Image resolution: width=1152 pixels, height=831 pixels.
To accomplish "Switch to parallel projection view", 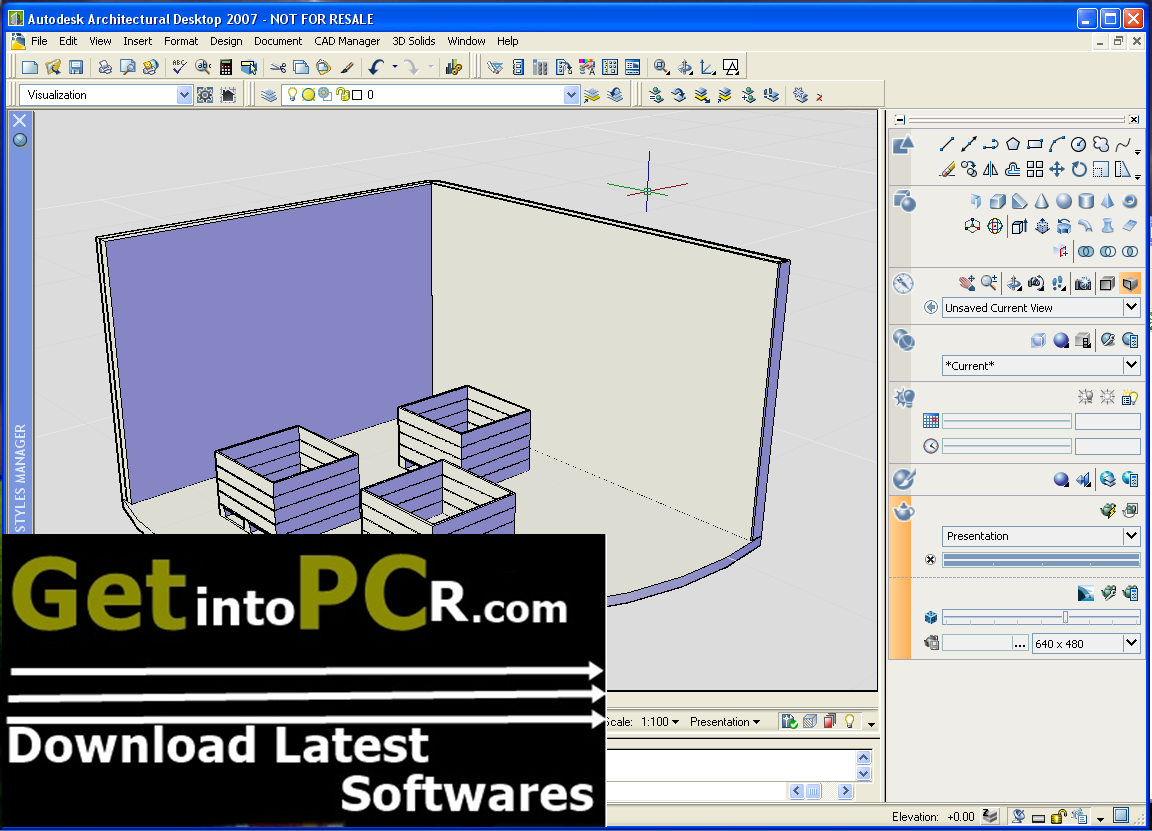I will (x=1107, y=283).
